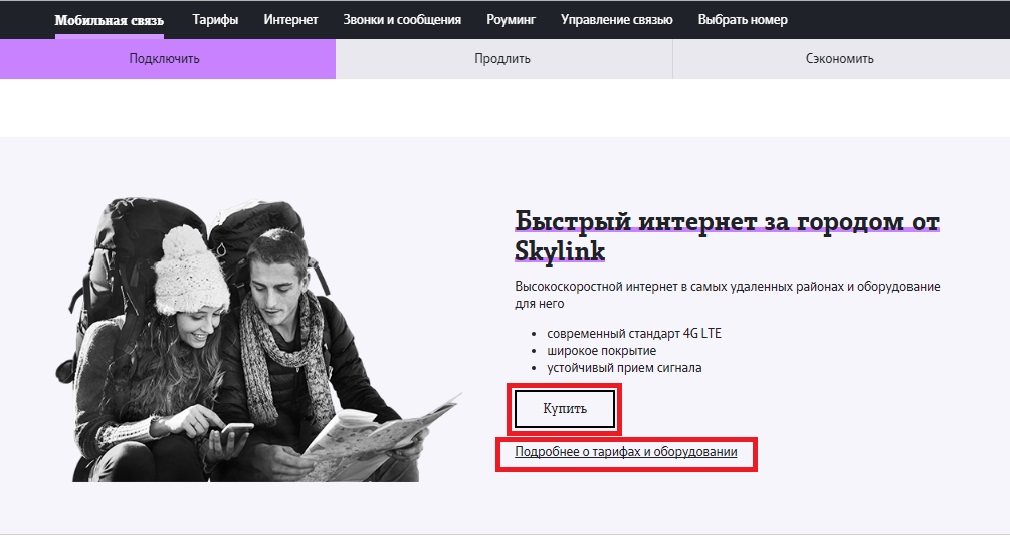Viewport: 1010px width, 536px height.
Task: Click the bullet современный стандарт 4G LTE
Action: tap(634, 334)
